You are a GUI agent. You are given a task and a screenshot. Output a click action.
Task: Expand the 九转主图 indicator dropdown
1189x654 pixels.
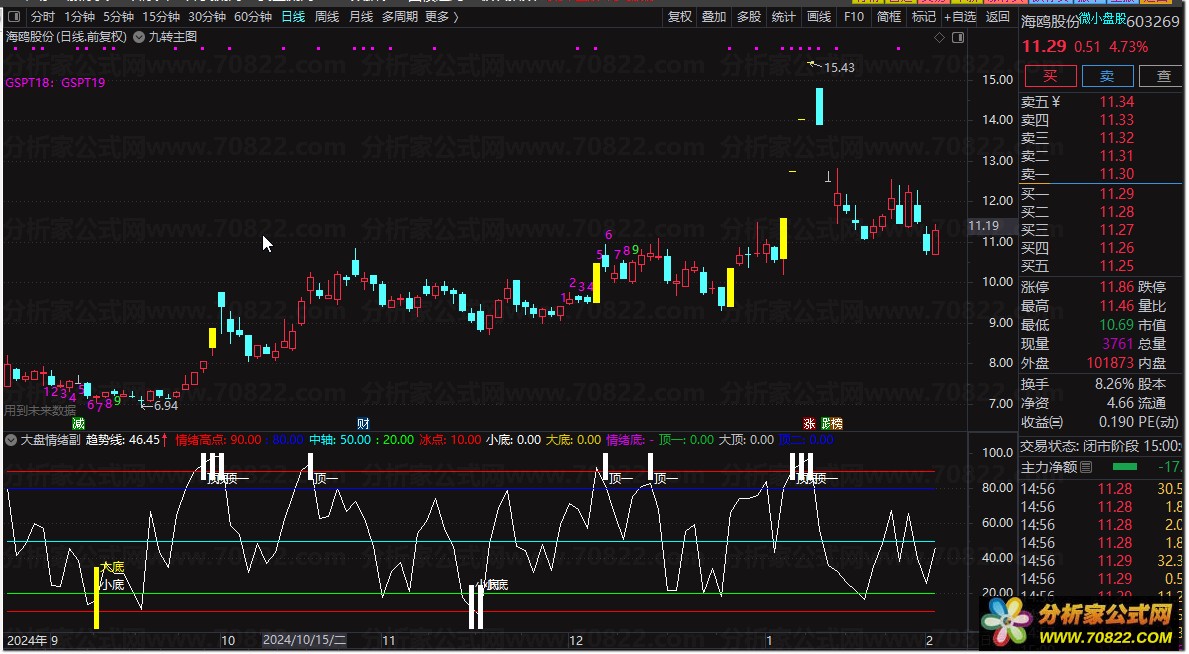(141, 37)
